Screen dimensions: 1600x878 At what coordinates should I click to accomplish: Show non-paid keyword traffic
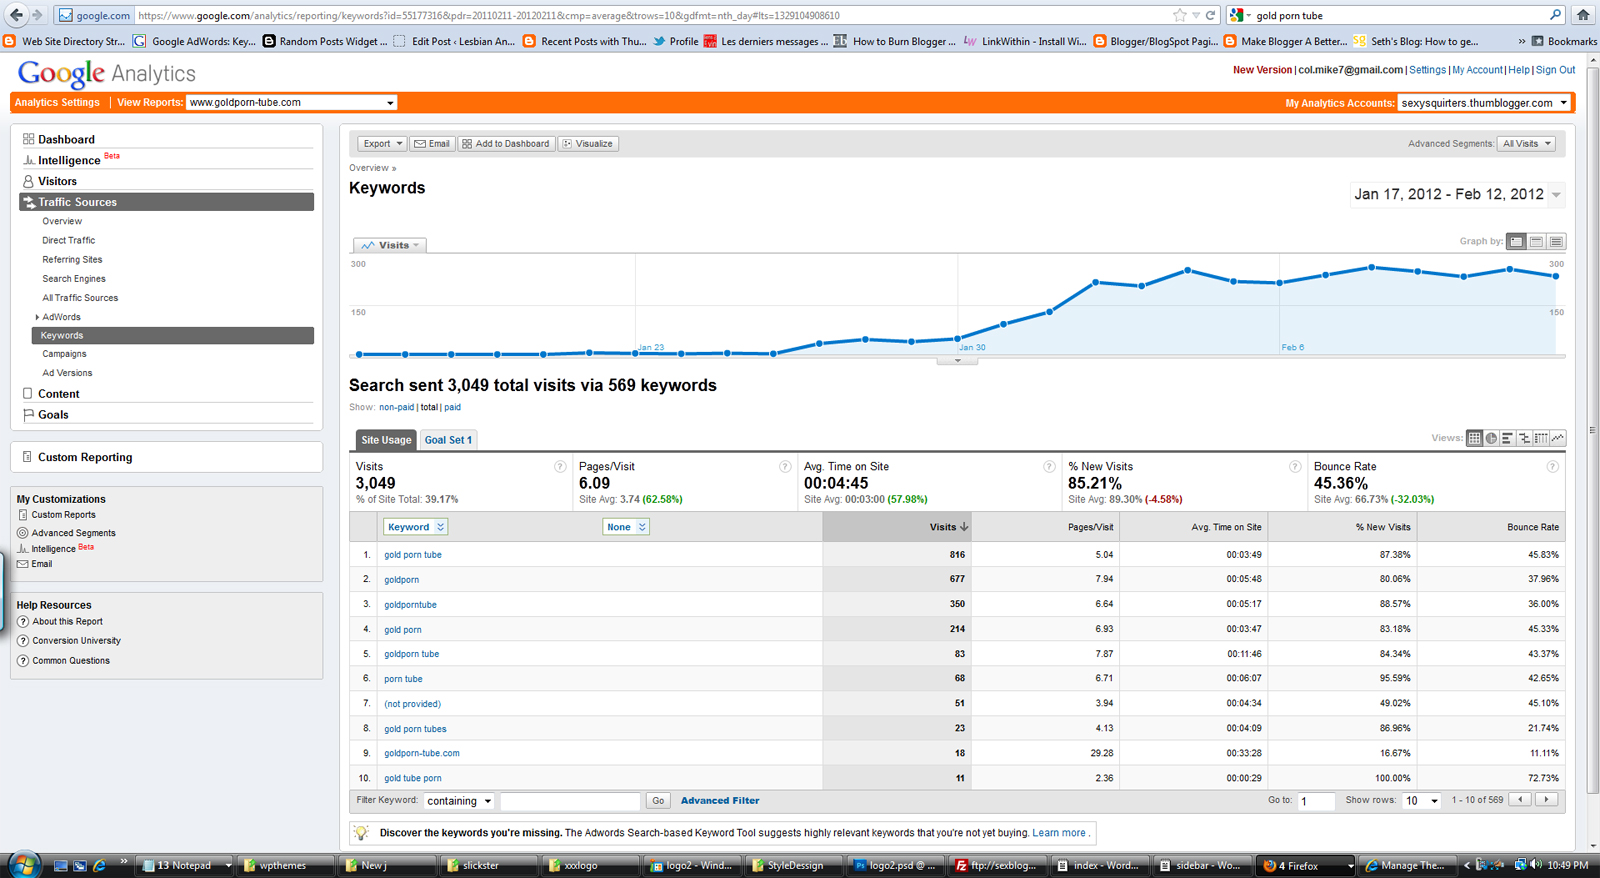pos(396,407)
